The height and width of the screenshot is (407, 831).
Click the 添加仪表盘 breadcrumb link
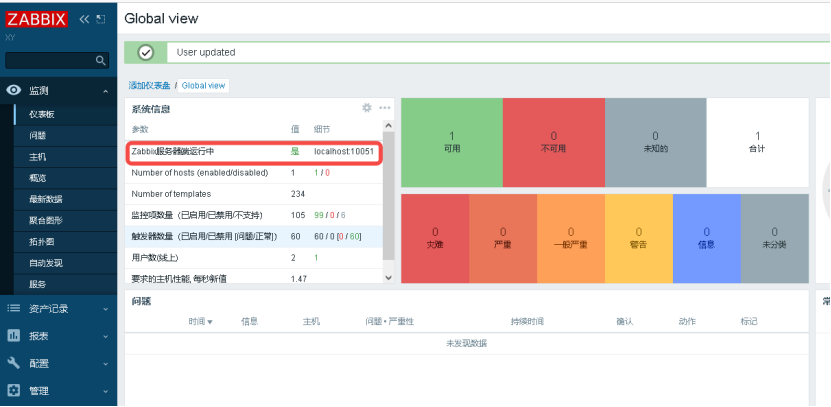(149, 85)
